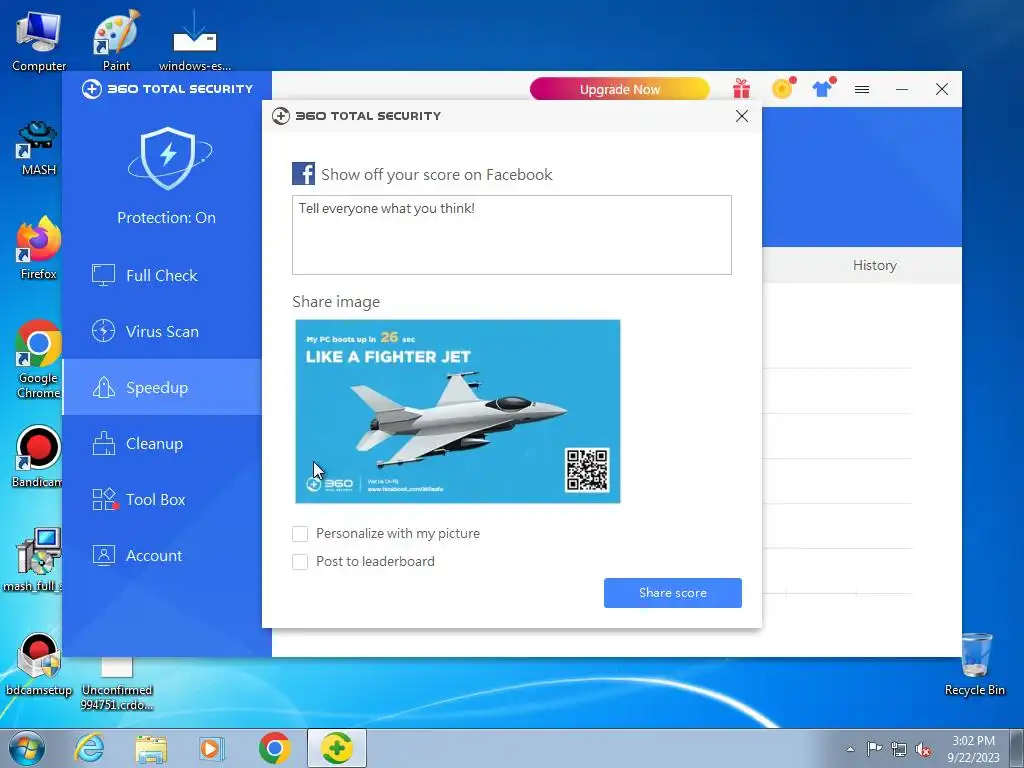This screenshot has height=768, width=1024.
Task: Launch Internet Explorer from the taskbar
Action: pyautogui.click(x=89, y=748)
